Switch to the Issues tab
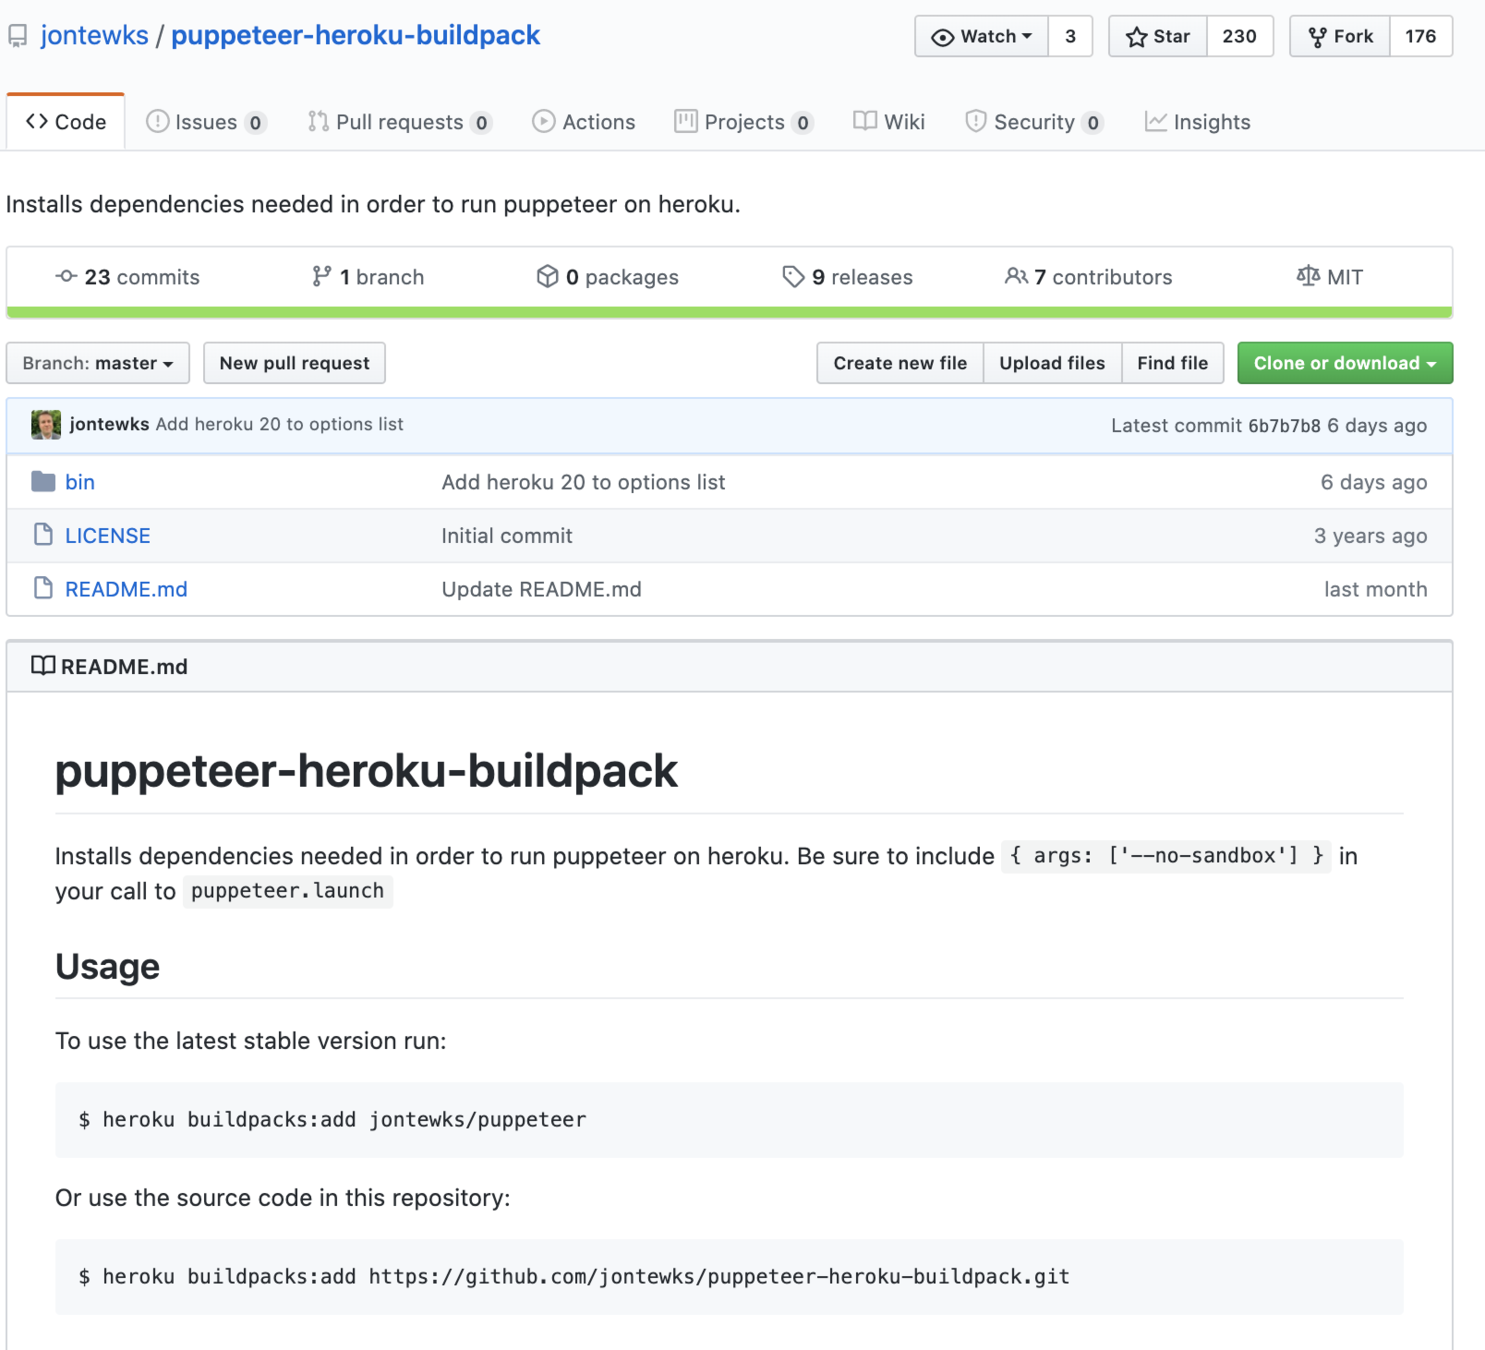 (206, 122)
